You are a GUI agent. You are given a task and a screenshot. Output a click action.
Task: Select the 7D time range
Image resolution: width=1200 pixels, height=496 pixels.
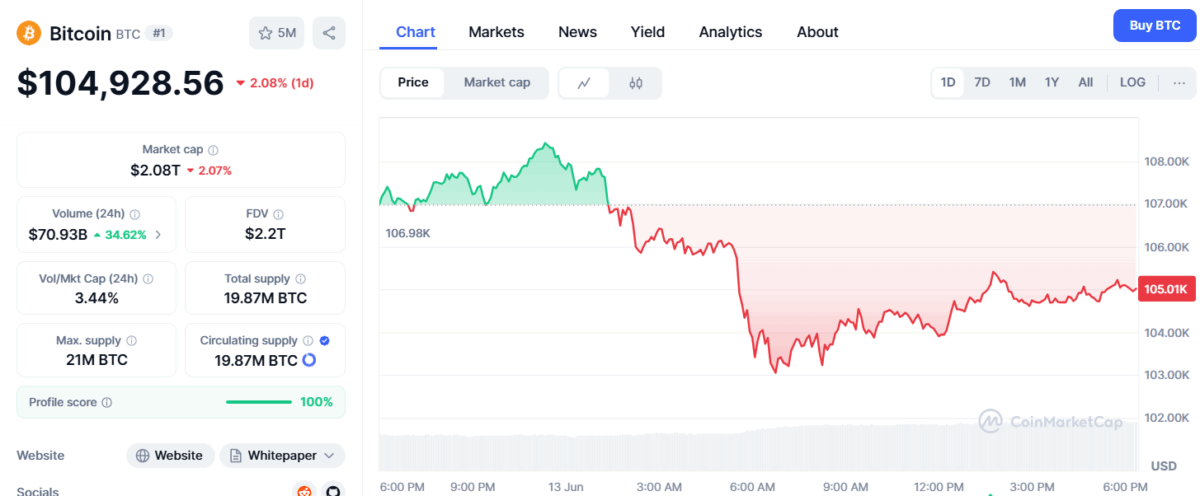click(982, 83)
